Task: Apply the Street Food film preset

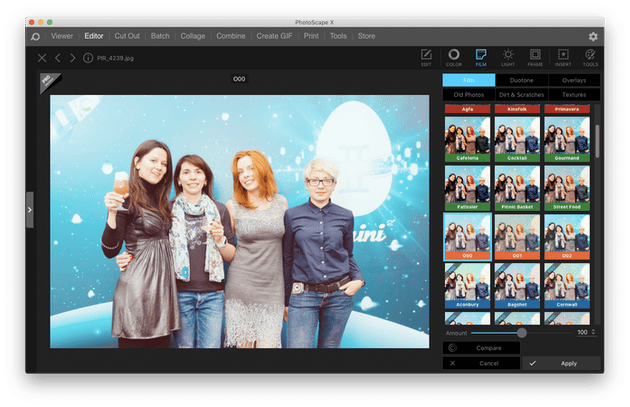Action: (x=567, y=188)
